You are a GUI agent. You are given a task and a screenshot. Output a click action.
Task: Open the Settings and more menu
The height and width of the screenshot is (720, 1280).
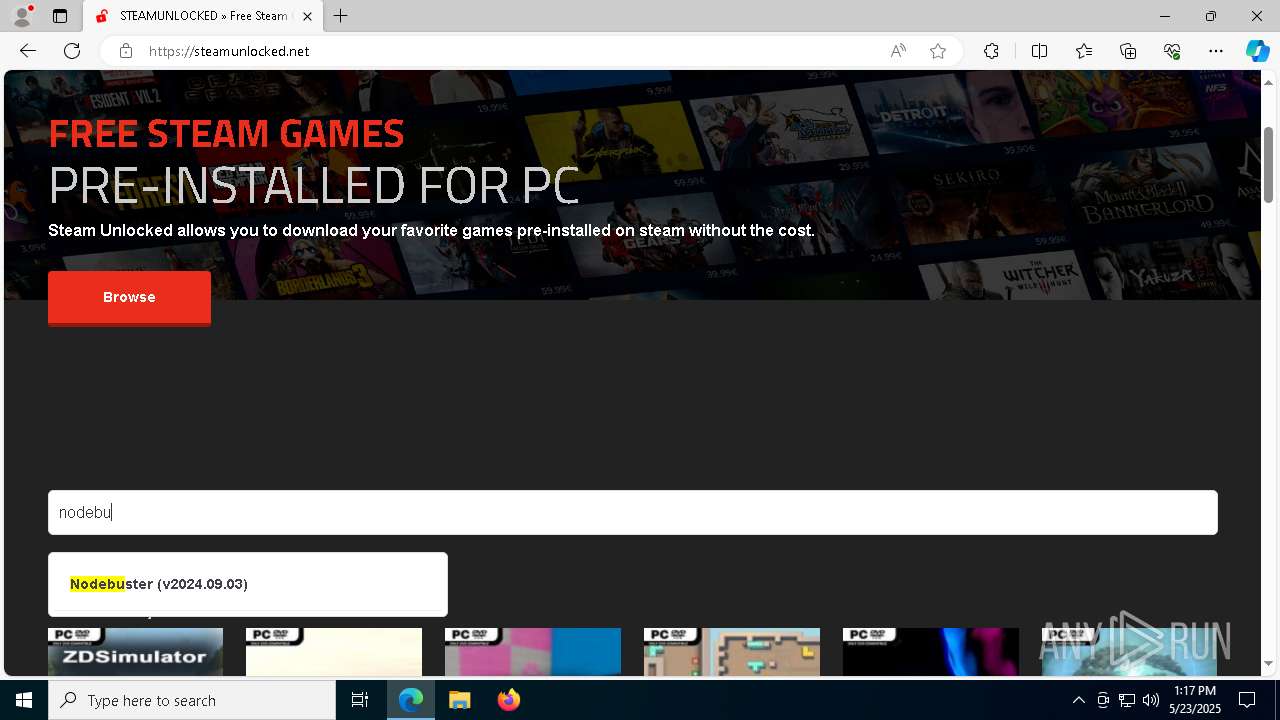(x=1216, y=51)
